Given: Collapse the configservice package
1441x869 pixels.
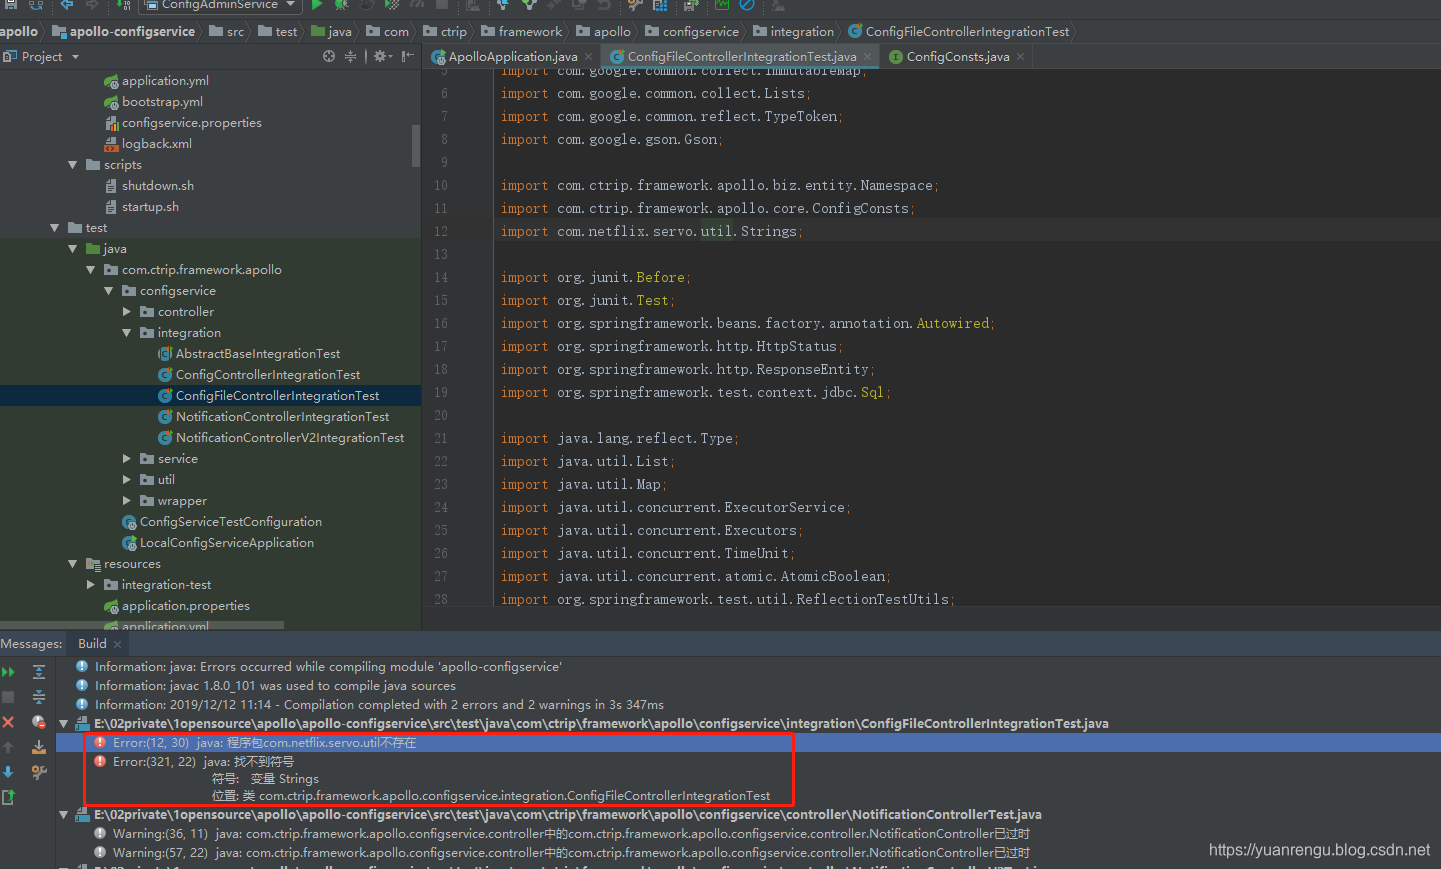Looking at the screenshot, I should click(x=109, y=291).
